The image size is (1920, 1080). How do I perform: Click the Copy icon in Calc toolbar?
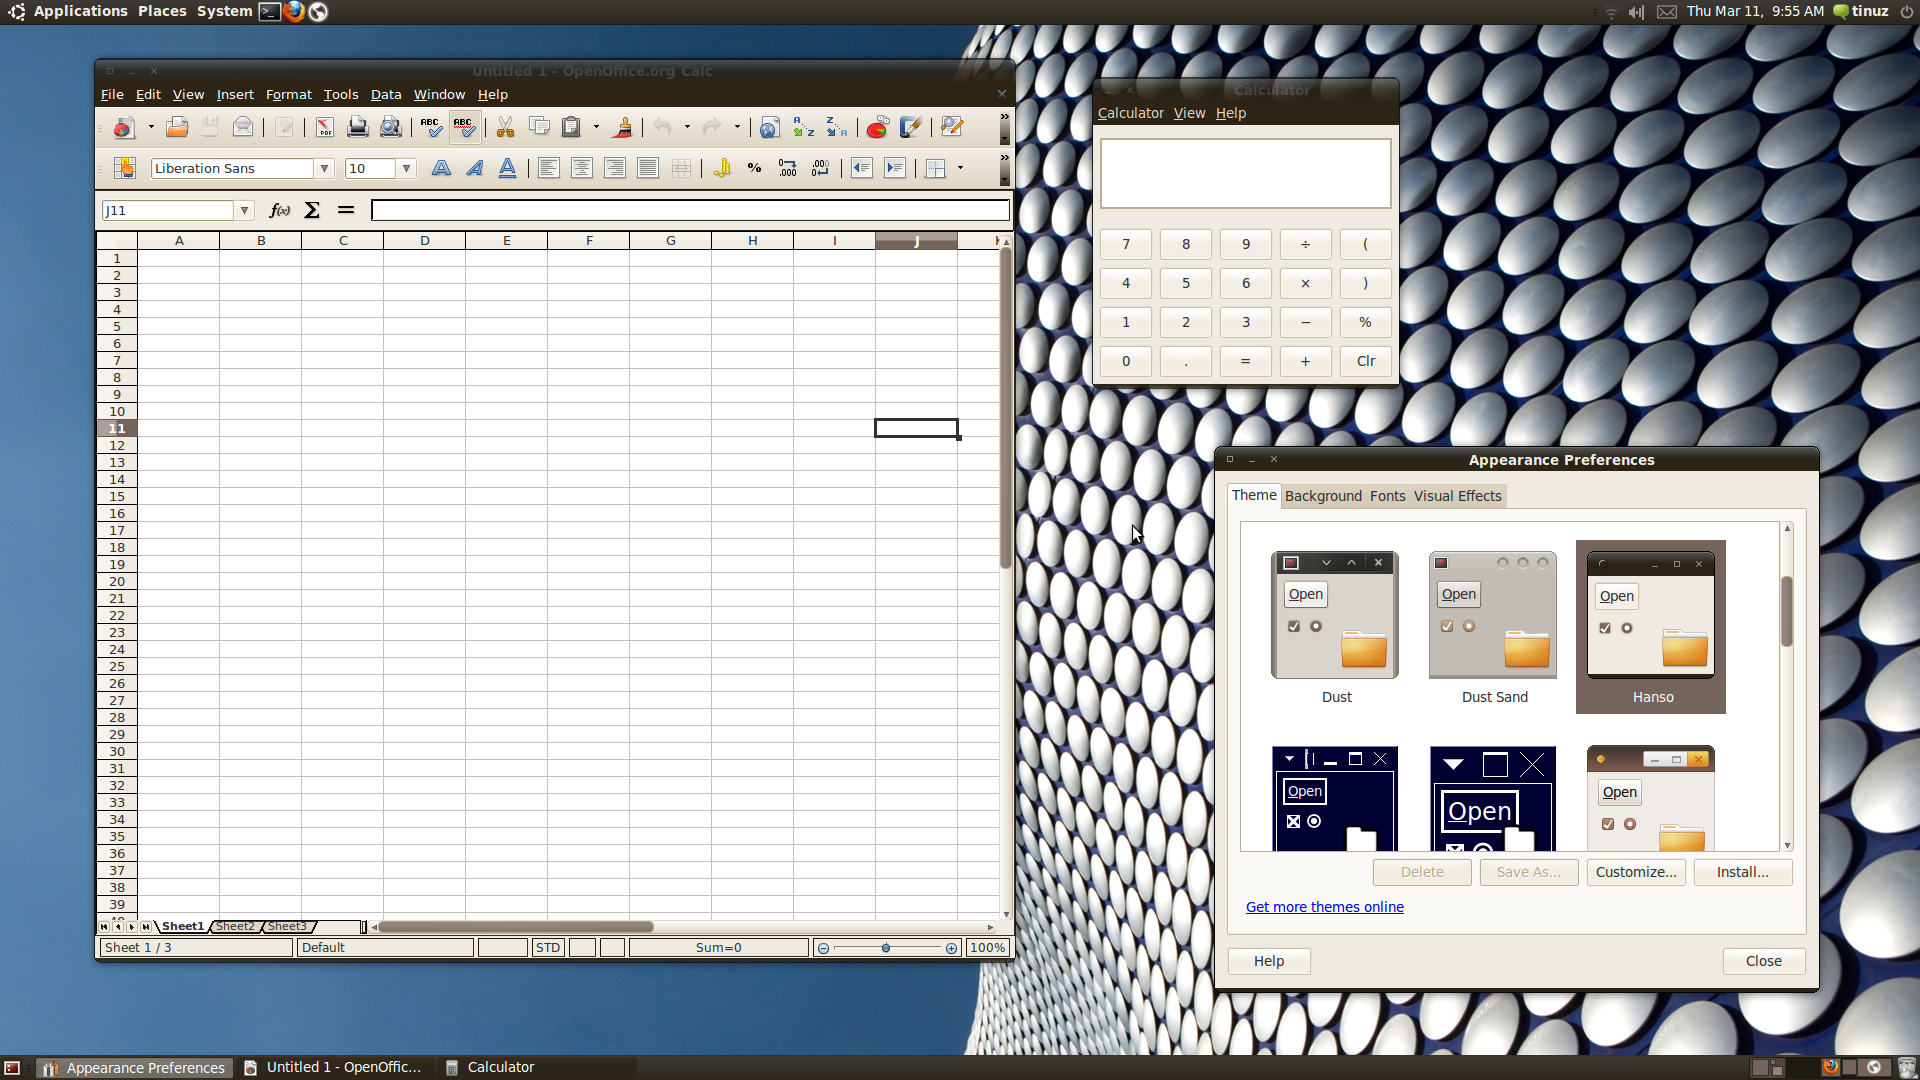[539, 127]
